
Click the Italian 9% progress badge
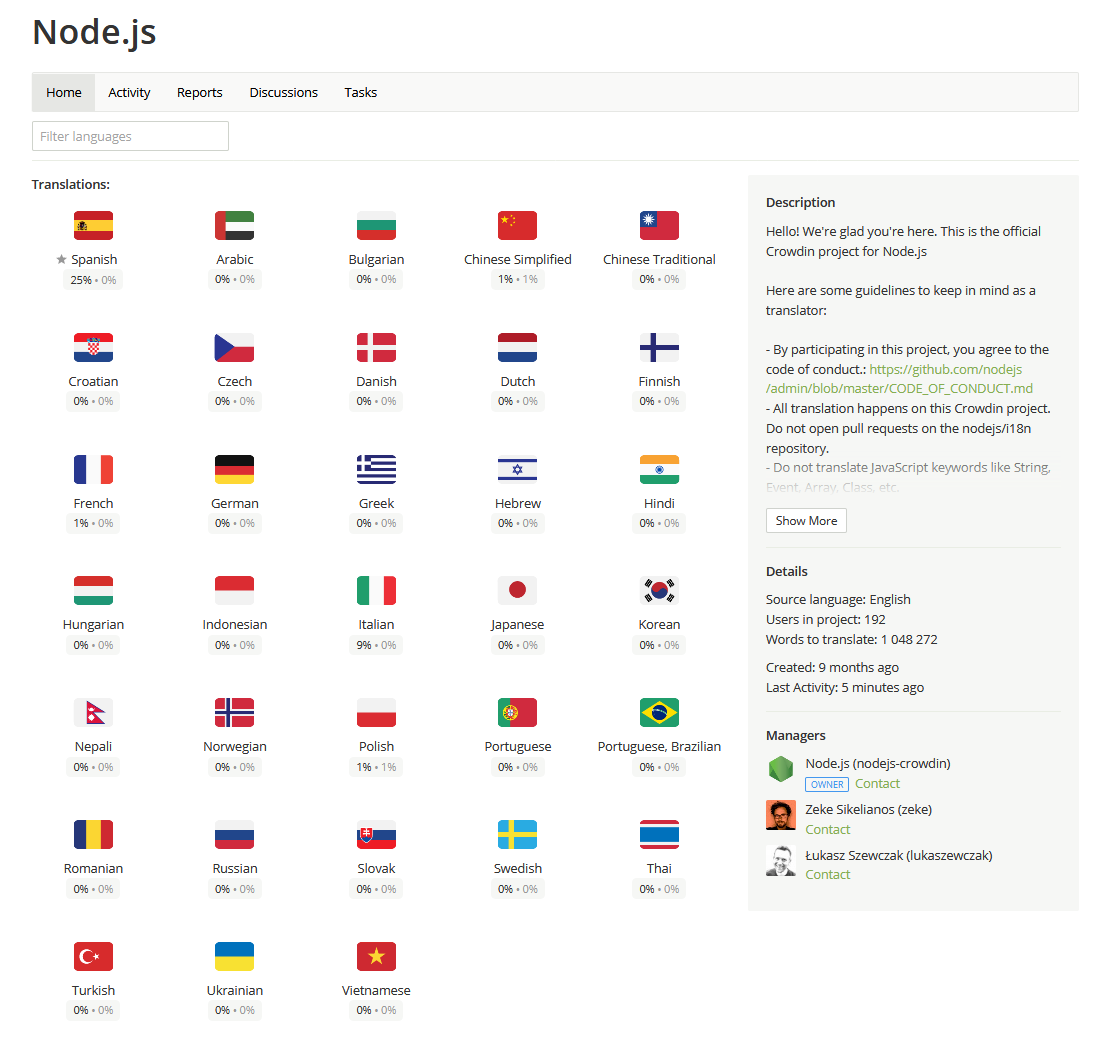pos(377,645)
